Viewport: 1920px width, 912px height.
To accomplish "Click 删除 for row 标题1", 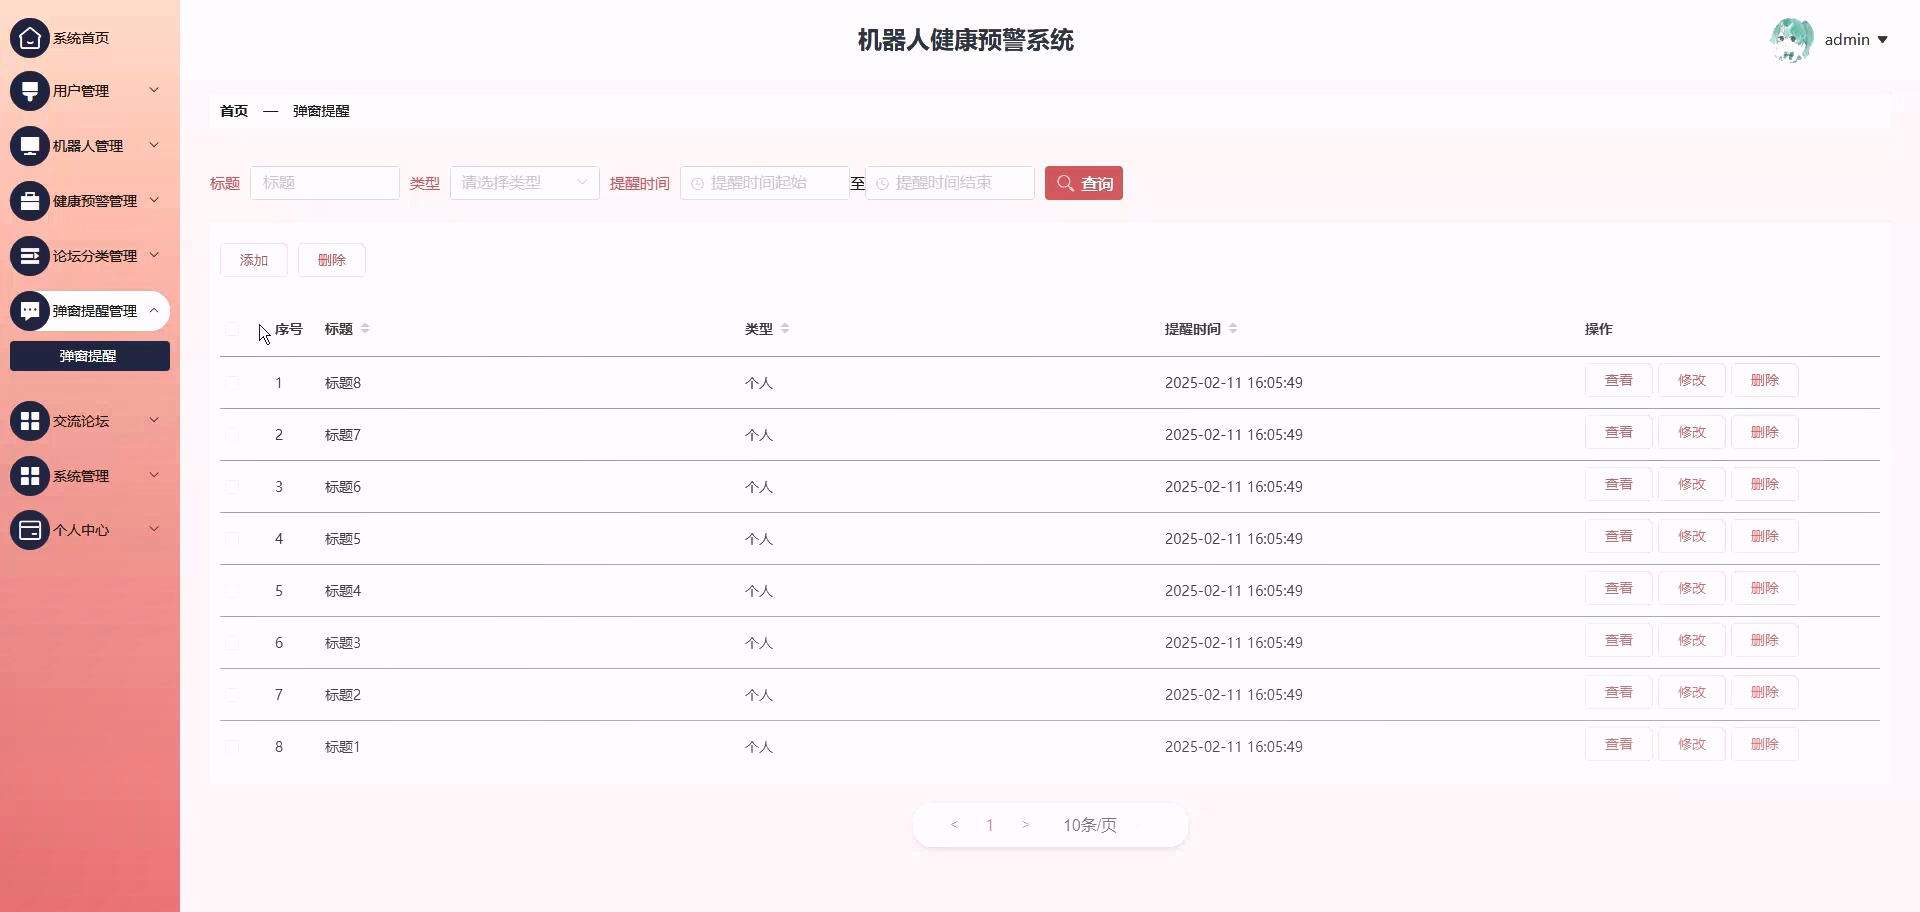I will click(1765, 744).
